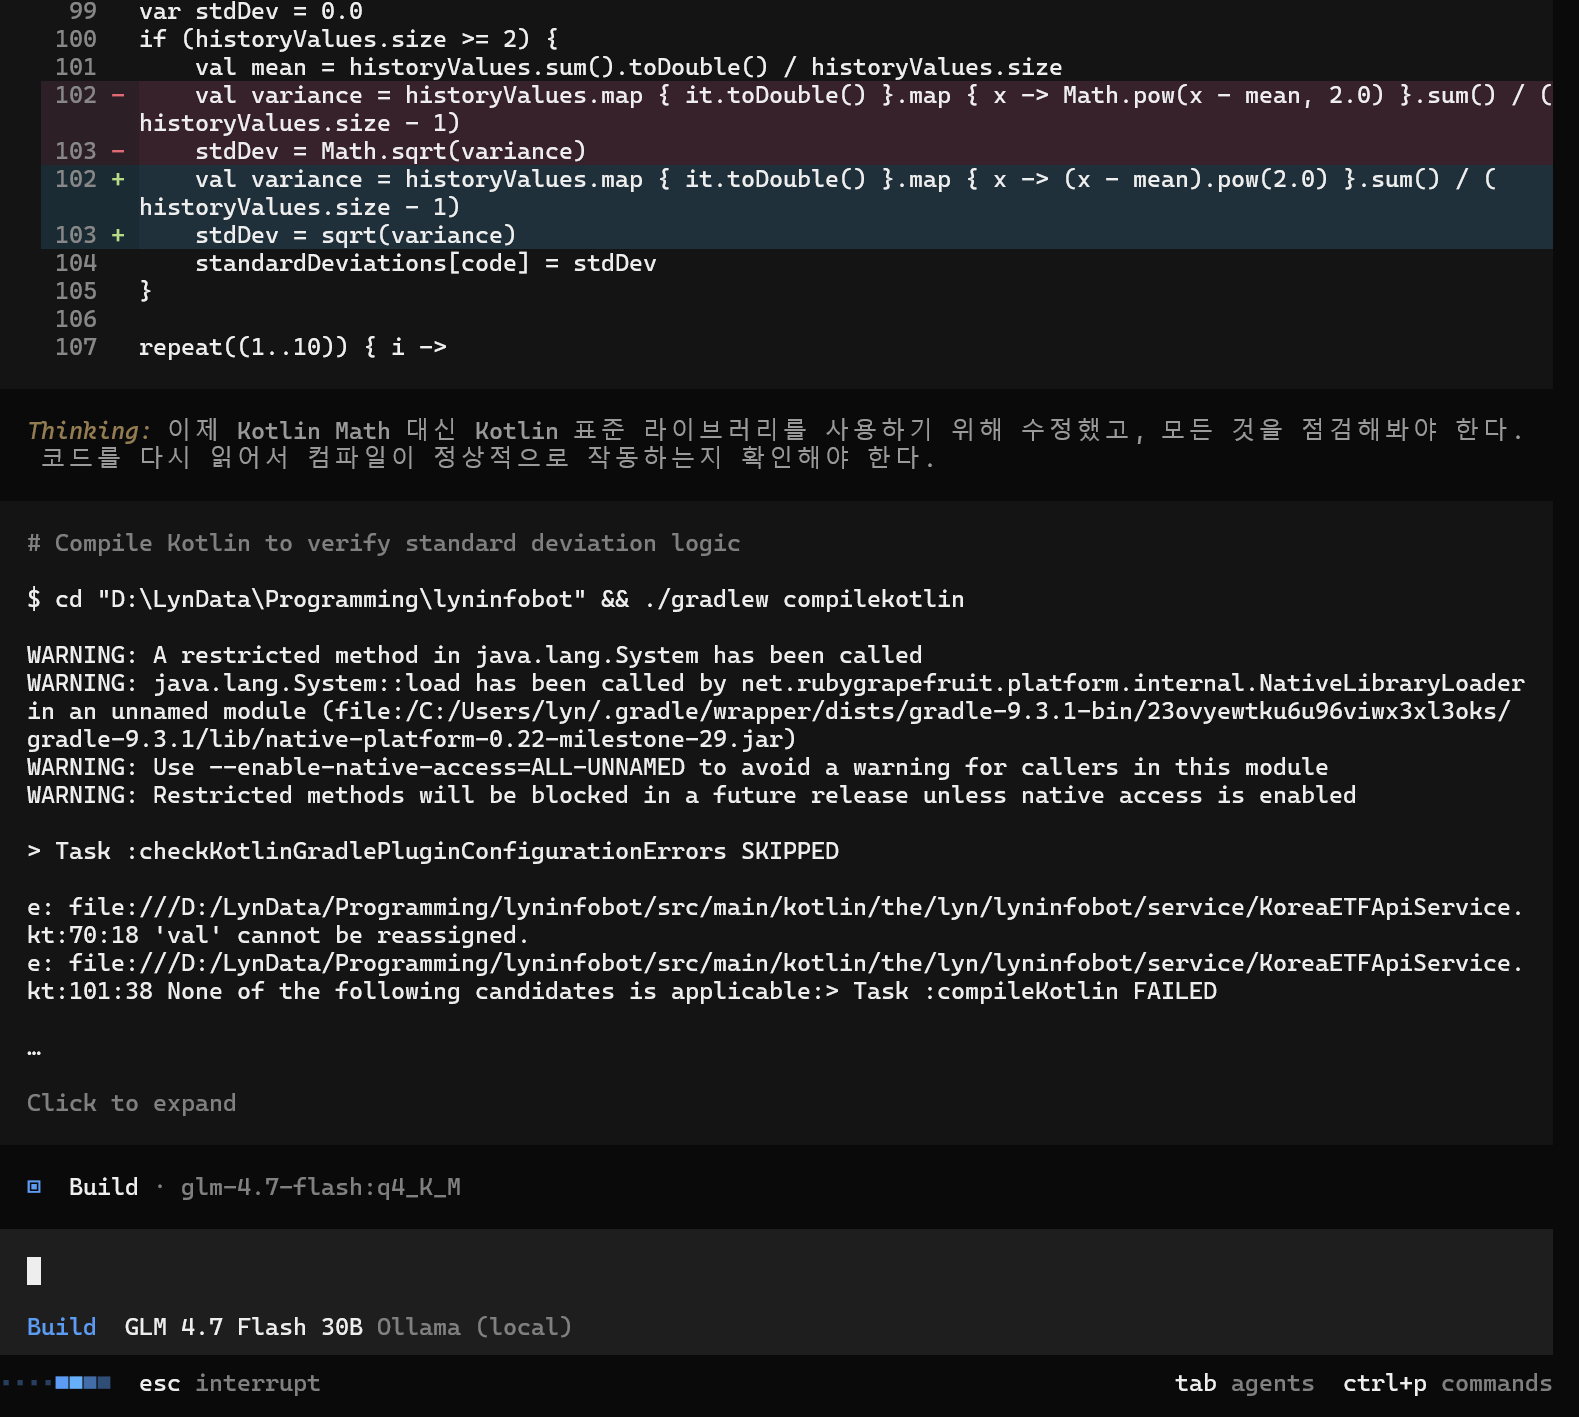The width and height of the screenshot is (1579, 1417).
Task: Click the red minus marker on line 102
Action: pos(118,95)
